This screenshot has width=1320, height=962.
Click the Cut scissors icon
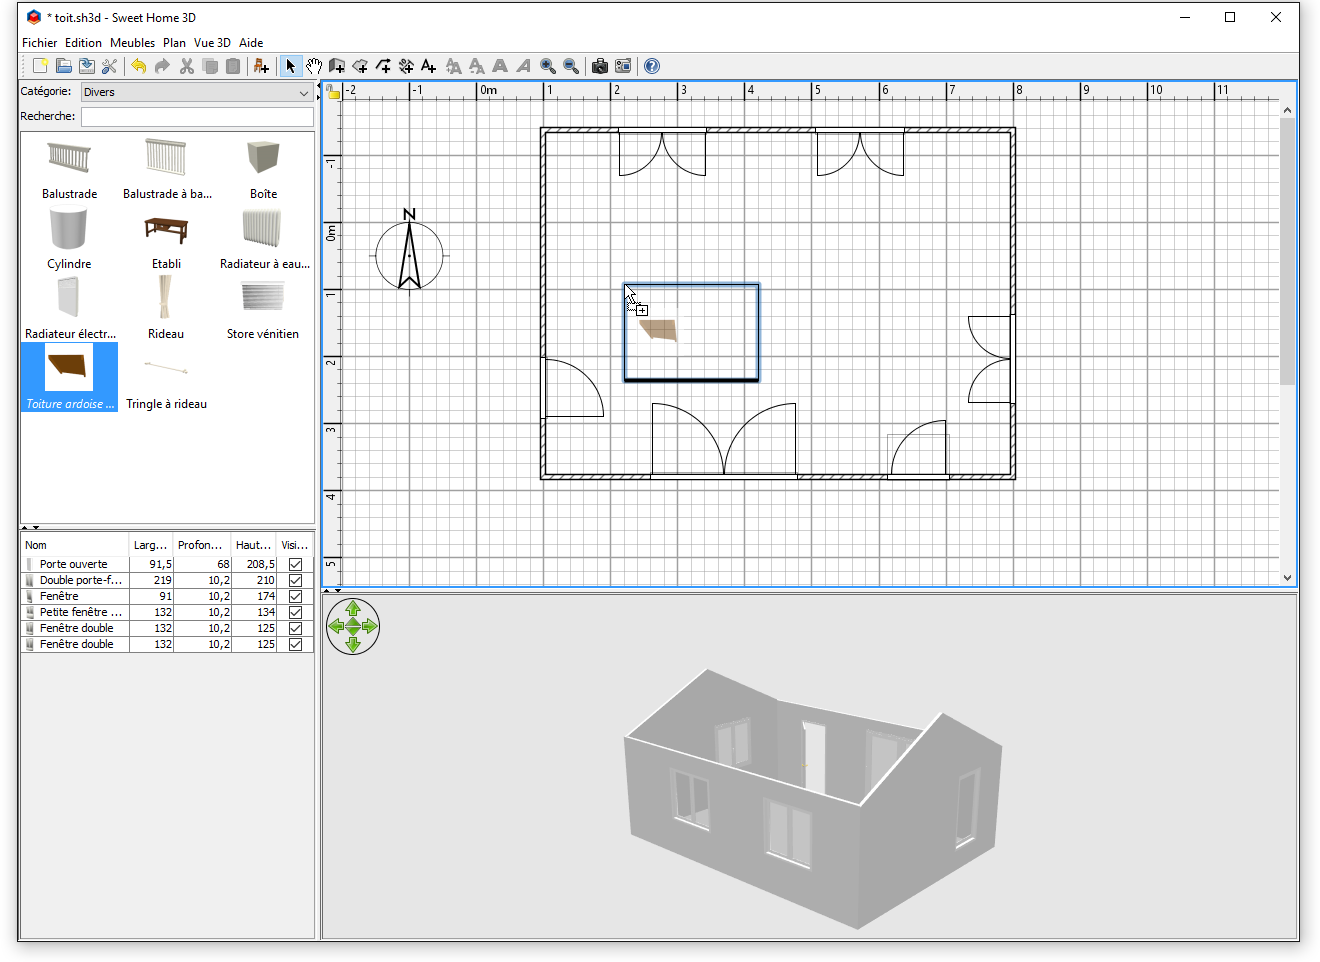186,66
